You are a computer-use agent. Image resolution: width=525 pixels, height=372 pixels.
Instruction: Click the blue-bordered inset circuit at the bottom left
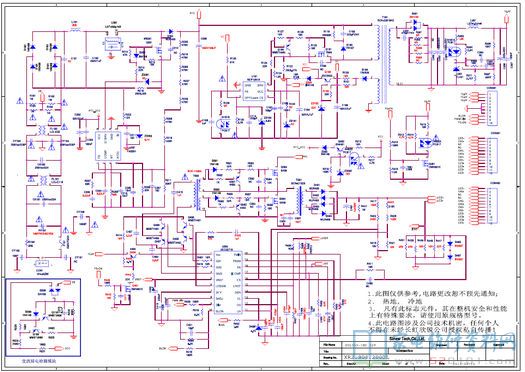tap(43, 317)
